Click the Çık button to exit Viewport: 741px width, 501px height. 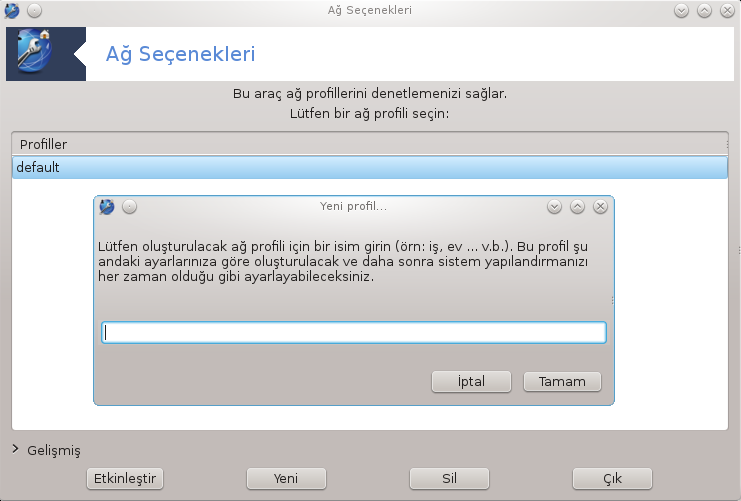pyautogui.click(x=612, y=478)
